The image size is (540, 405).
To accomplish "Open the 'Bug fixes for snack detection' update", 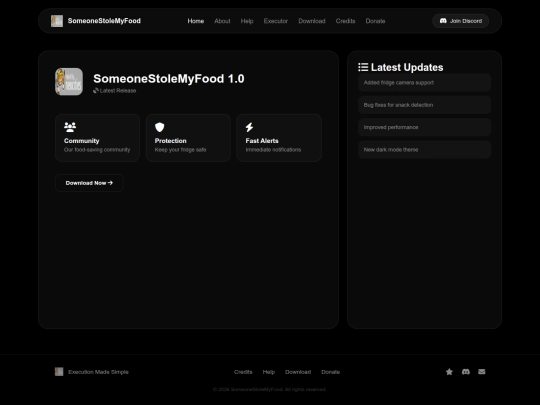I will [x=424, y=105].
